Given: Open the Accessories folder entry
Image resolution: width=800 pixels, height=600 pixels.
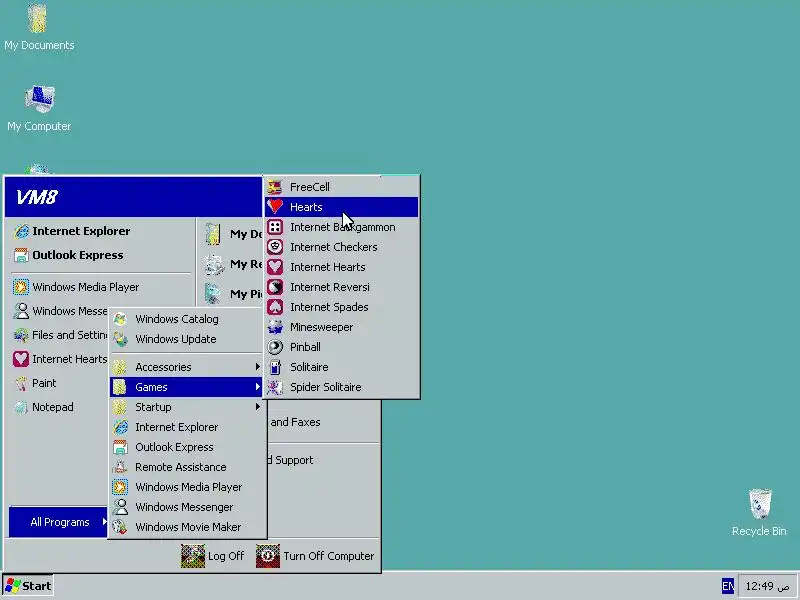Looking at the screenshot, I should 187,367.
